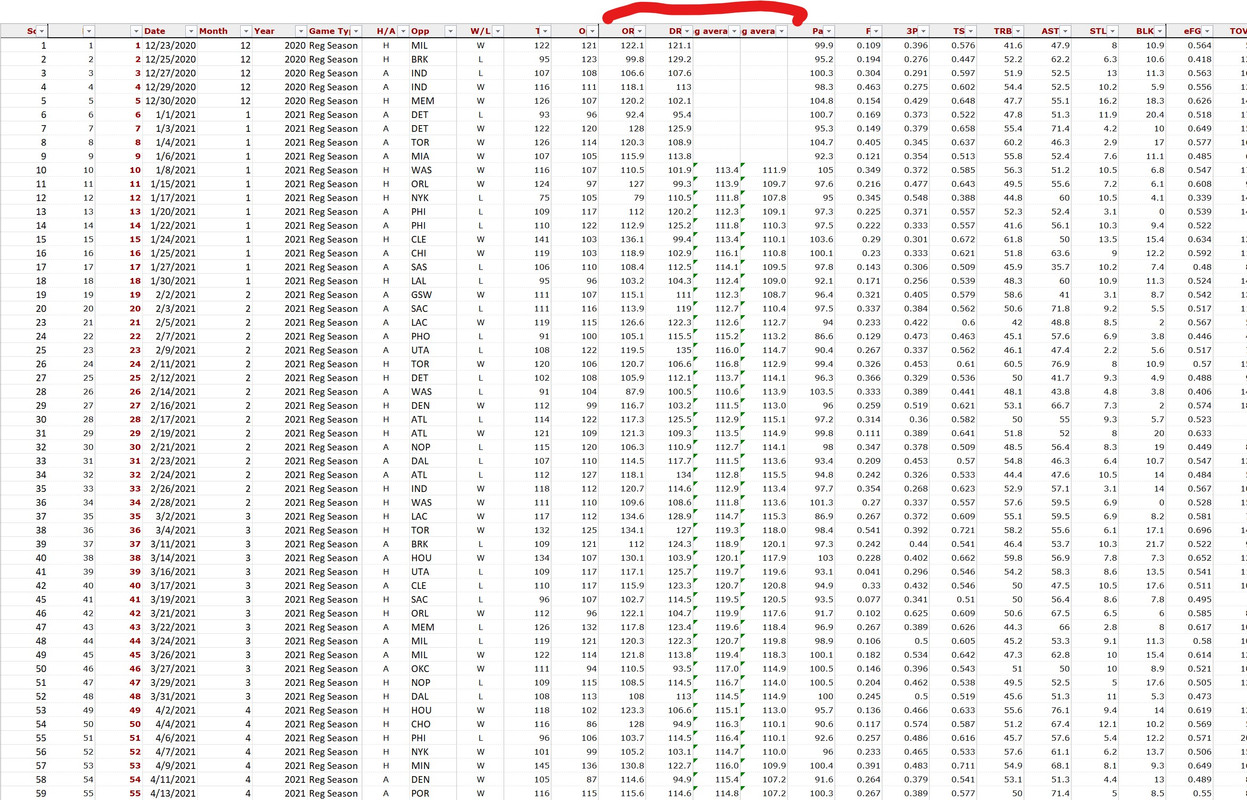Click OR value 136.1 in the CLE row
The image size is (1247, 800).
click(624, 239)
